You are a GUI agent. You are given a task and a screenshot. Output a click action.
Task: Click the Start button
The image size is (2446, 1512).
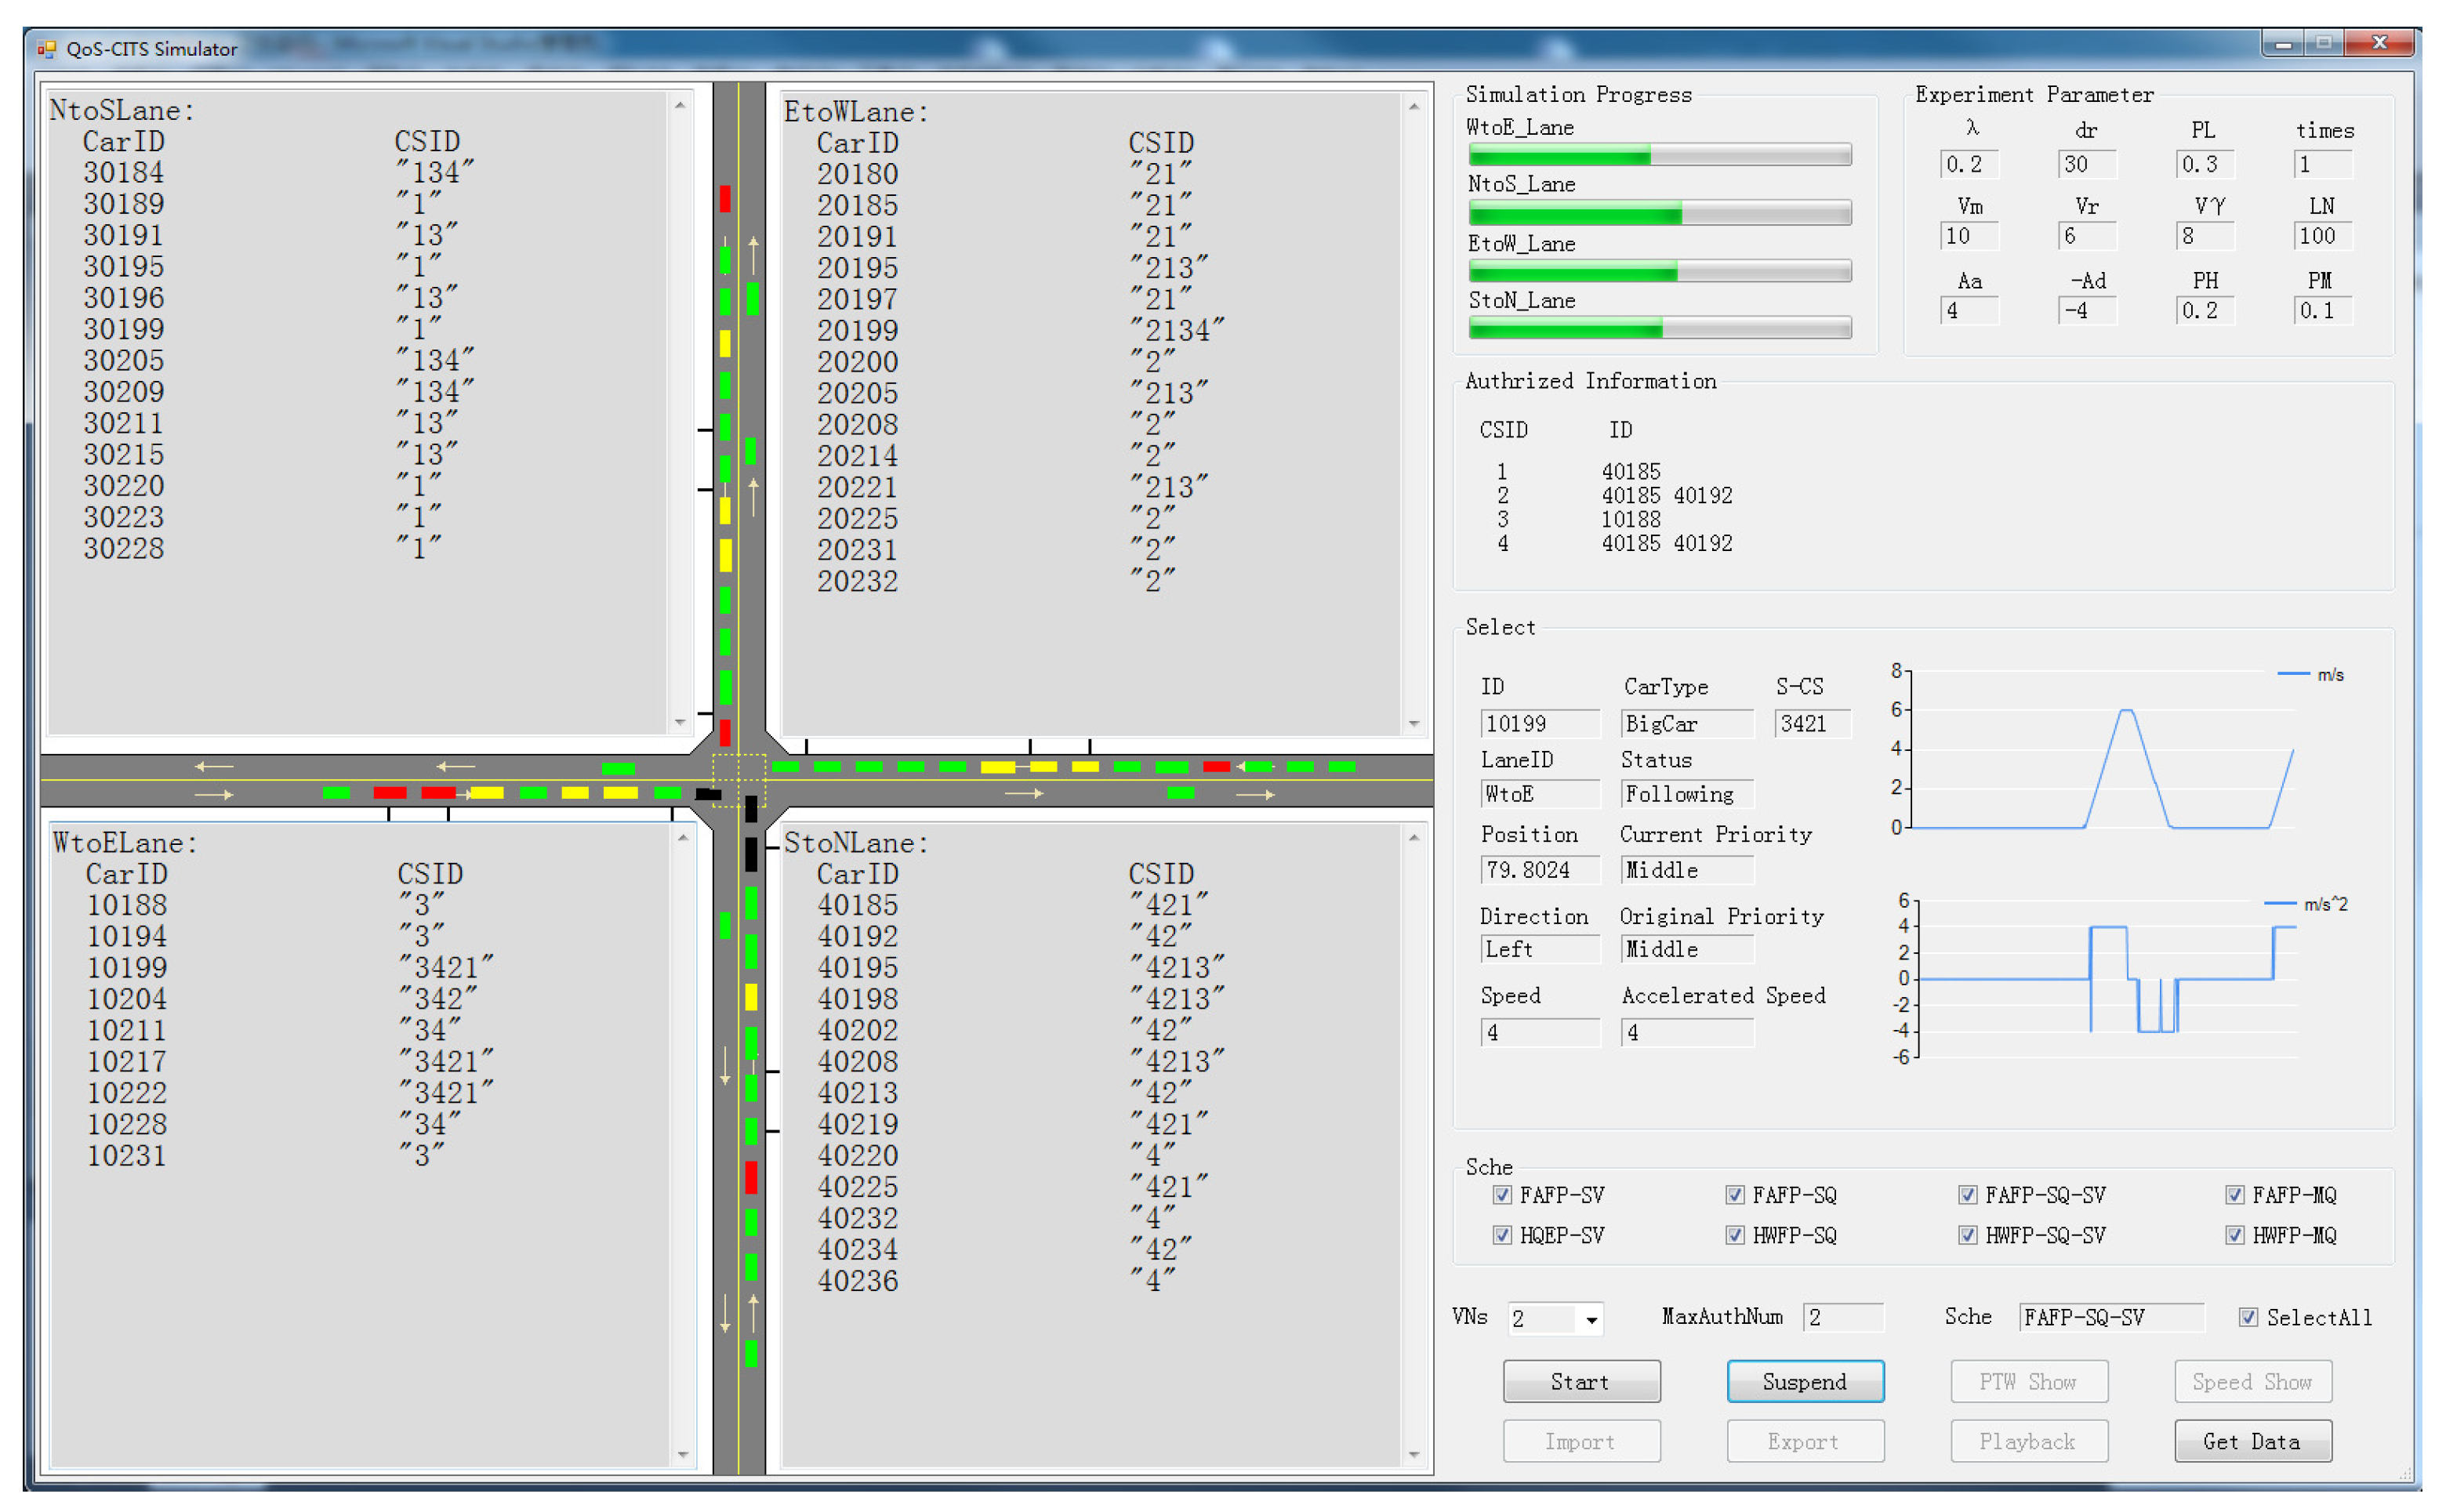point(1581,1381)
